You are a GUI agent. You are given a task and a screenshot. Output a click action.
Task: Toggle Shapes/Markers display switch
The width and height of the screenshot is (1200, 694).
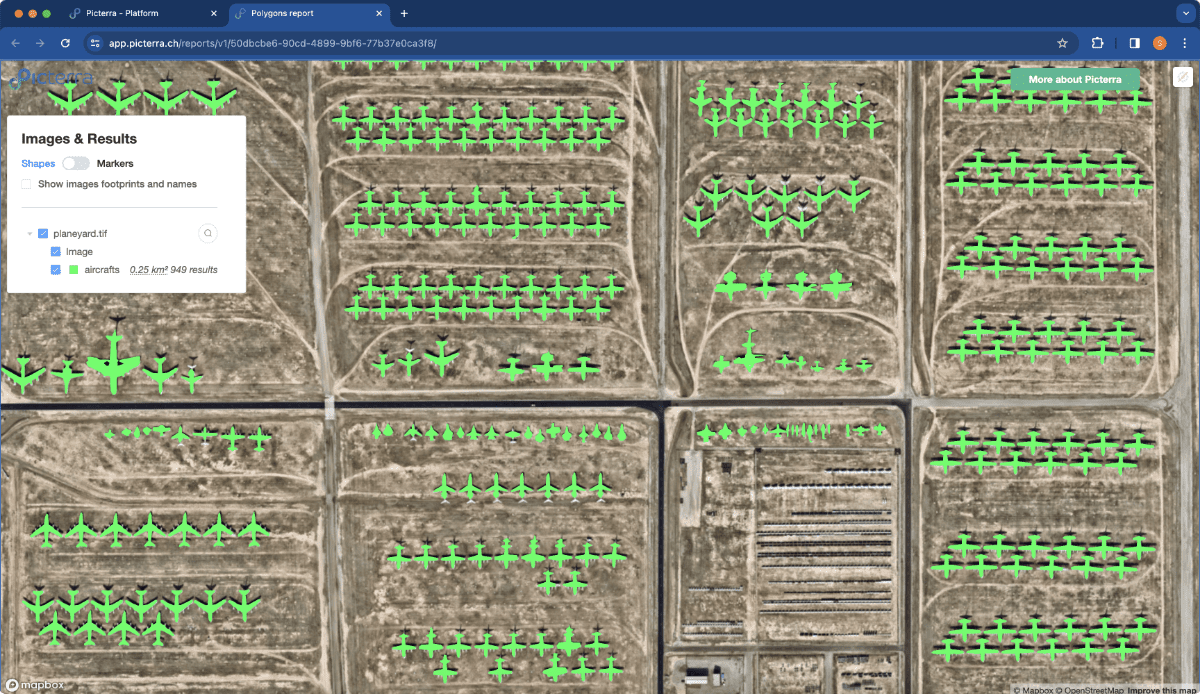pos(76,163)
